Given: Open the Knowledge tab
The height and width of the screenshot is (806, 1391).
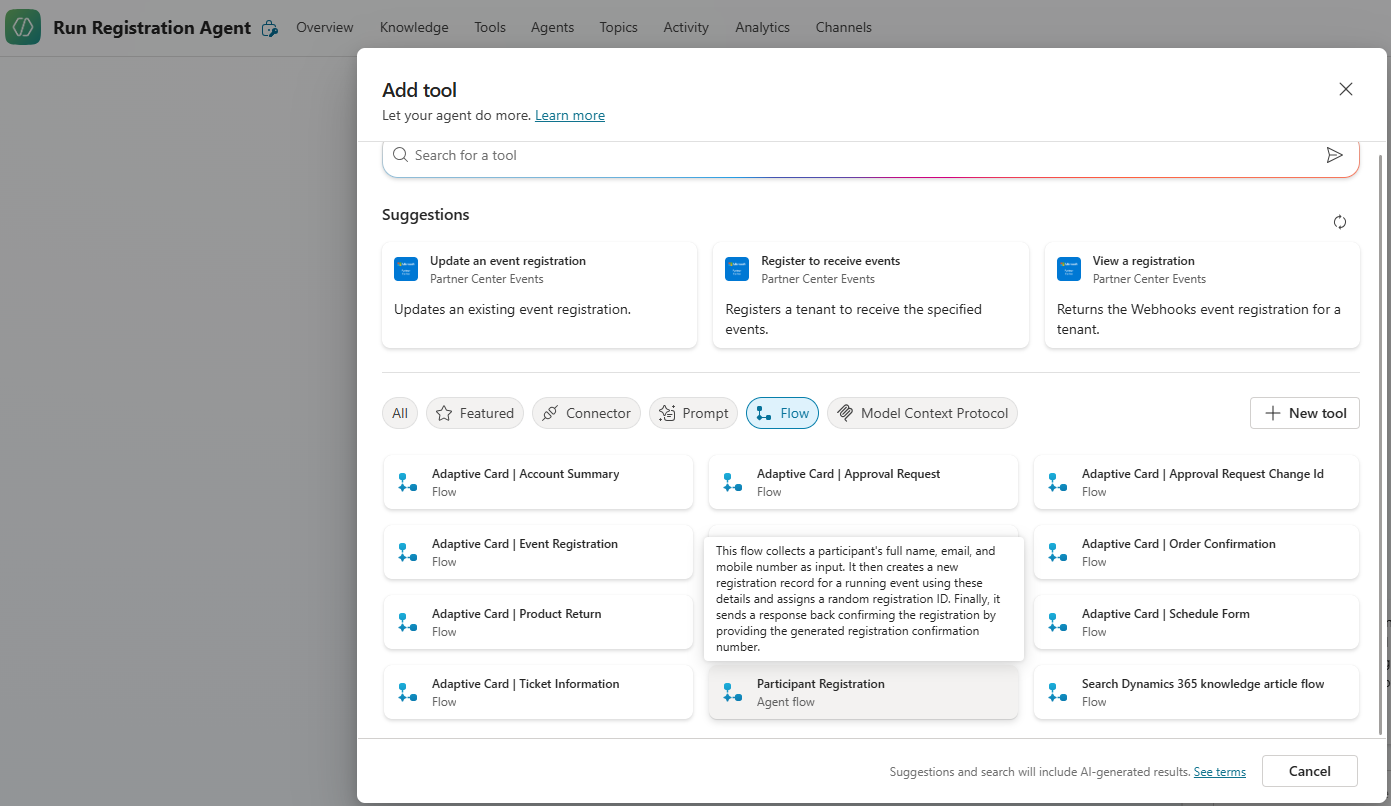Looking at the screenshot, I should coord(414,27).
